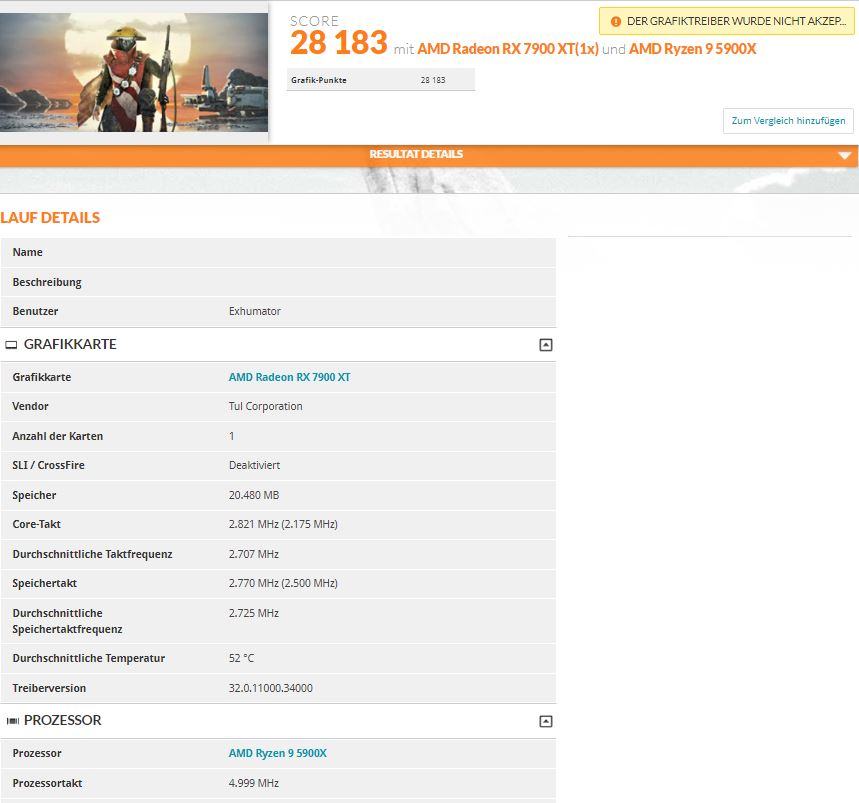Screen dimensions: 859x803
Task: Click the graphics card icon beside GRAFIKKARTE
Action: (11, 345)
